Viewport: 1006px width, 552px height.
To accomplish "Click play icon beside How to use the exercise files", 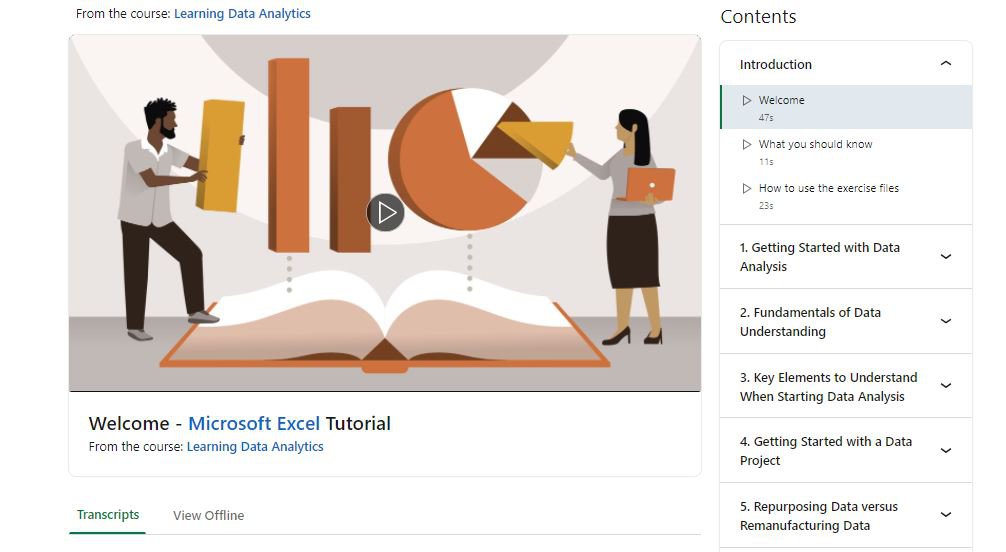I will (x=746, y=188).
